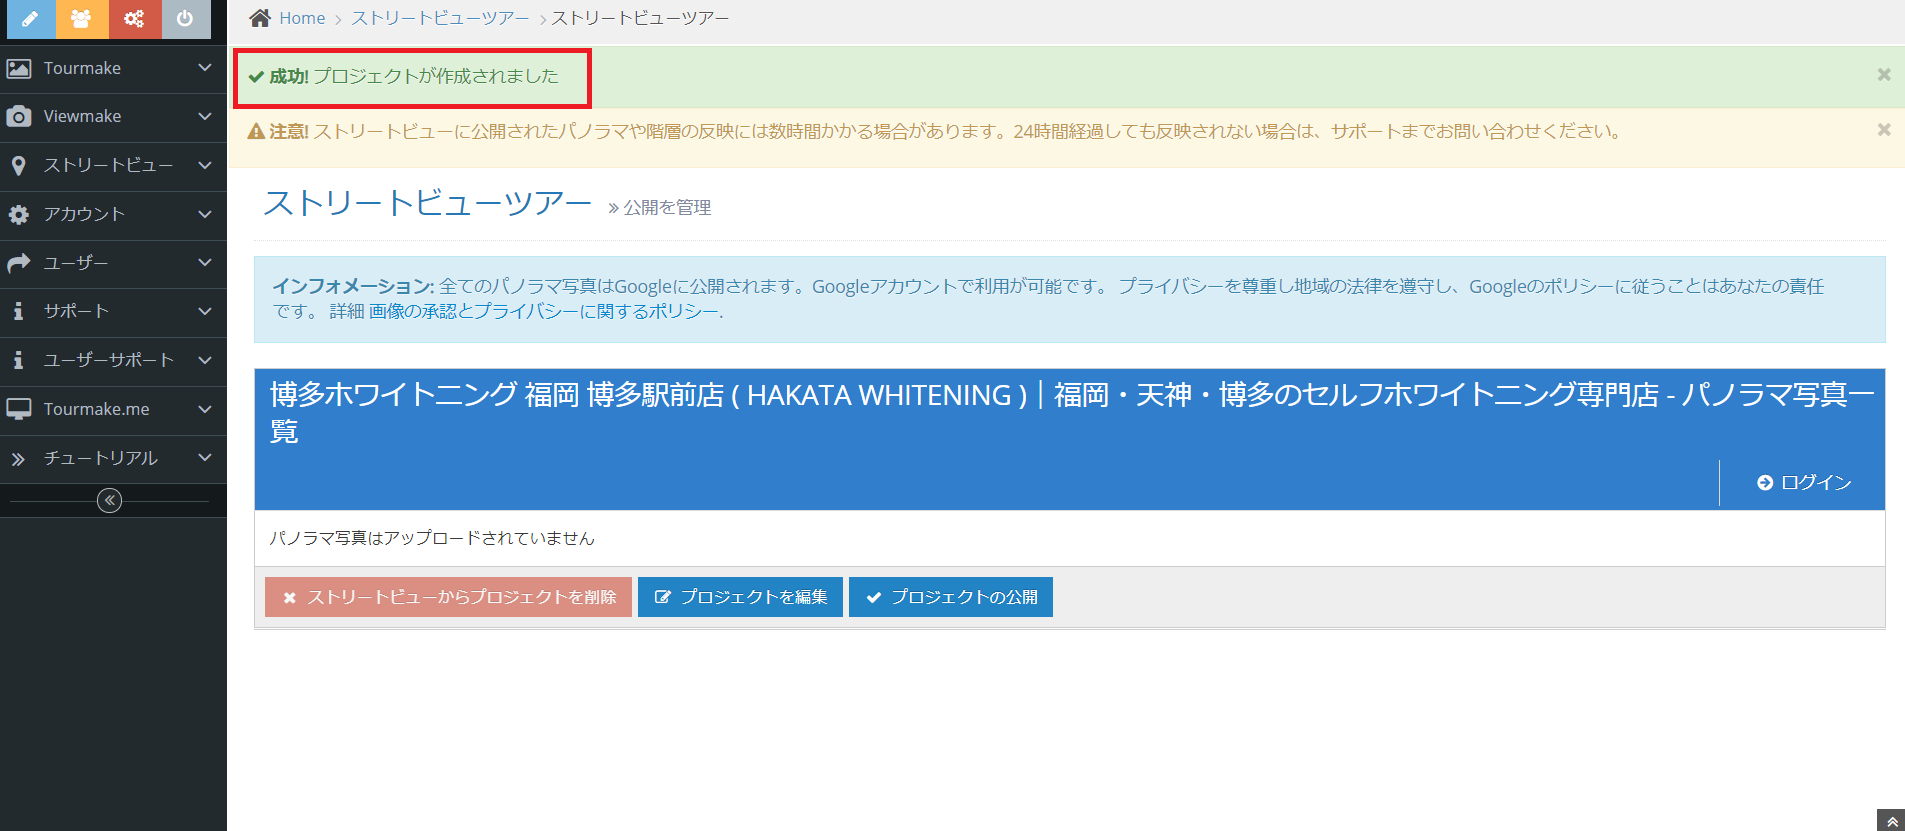Viewport: 1905px width, 831px height.
Task: Click the ユーザー share arrow icon
Action: click(x=18, y=263)
